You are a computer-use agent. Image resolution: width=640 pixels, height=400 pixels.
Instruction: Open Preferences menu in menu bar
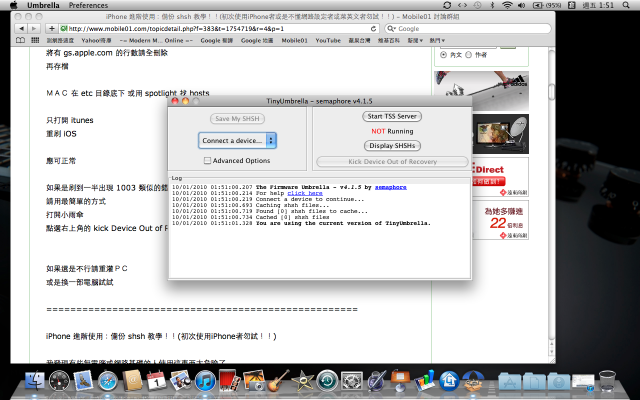(x=88, y=5)
